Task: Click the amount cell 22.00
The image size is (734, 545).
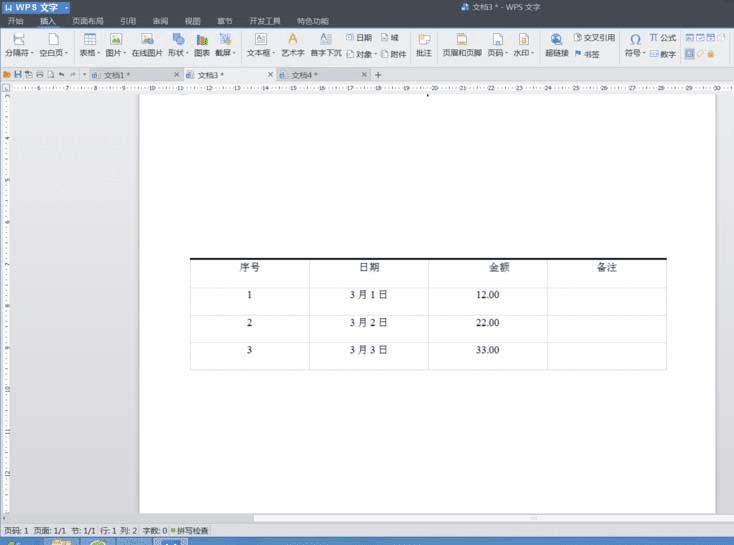Action: (x=488, y=329)
